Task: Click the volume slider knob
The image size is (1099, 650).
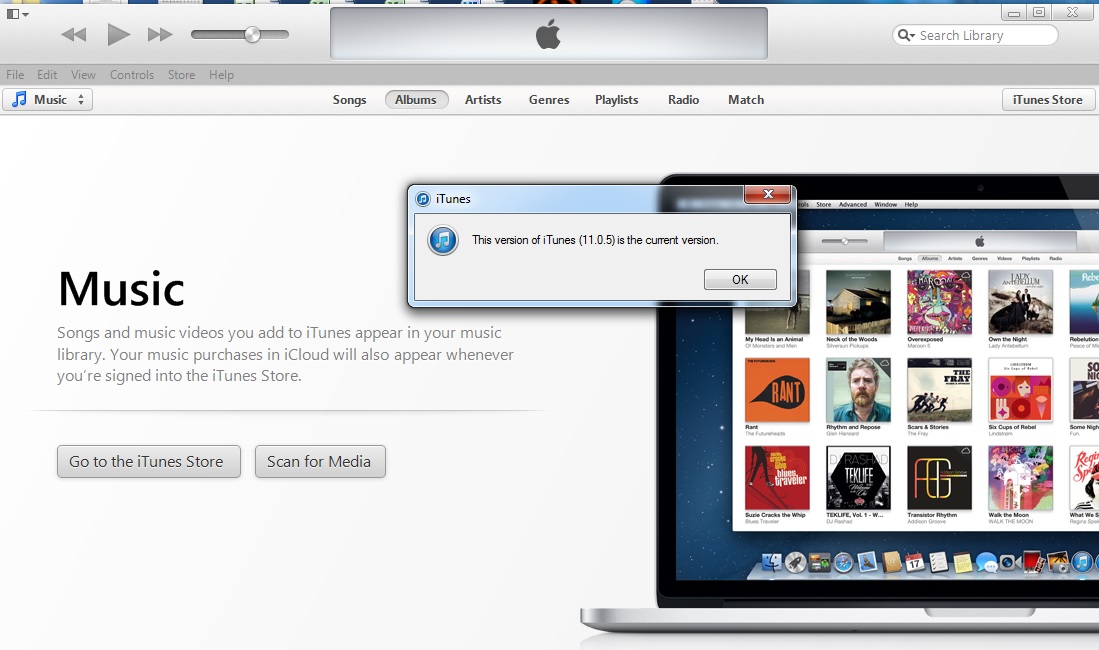Action: (x=252, y=34)
